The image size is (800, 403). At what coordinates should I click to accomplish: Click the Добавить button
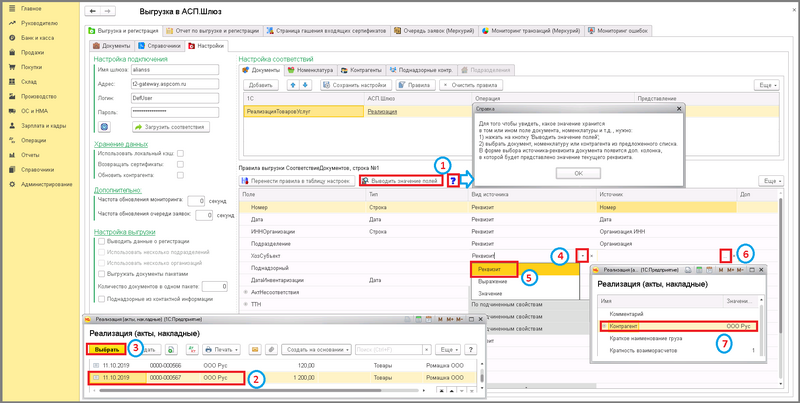tap(261, 85)
